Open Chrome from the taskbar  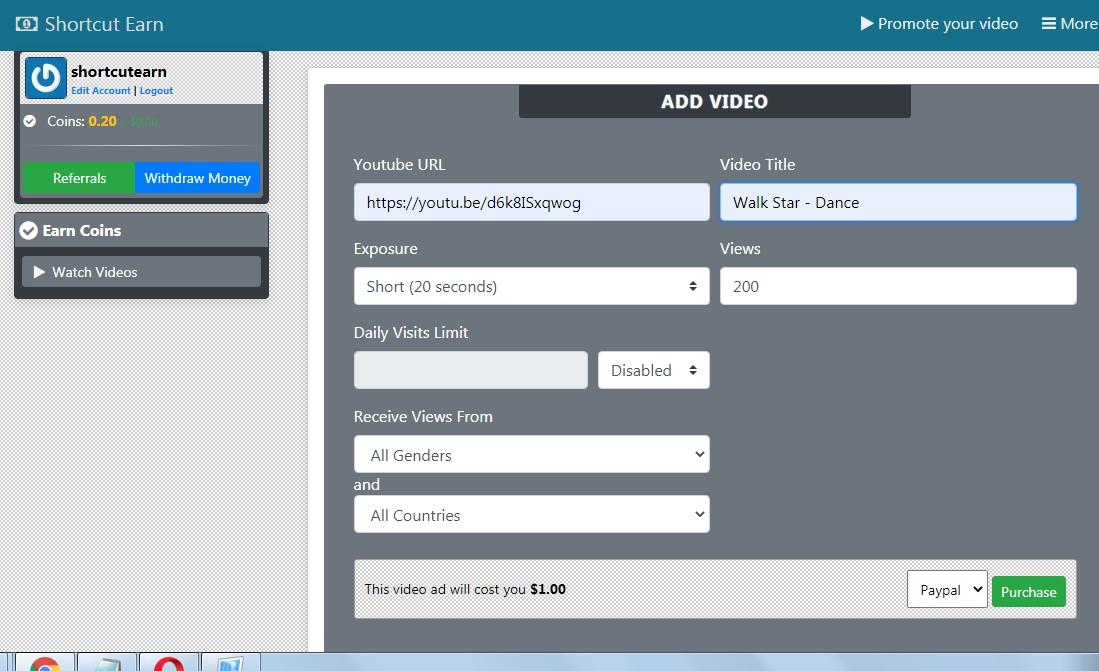(x=43, y=663)
